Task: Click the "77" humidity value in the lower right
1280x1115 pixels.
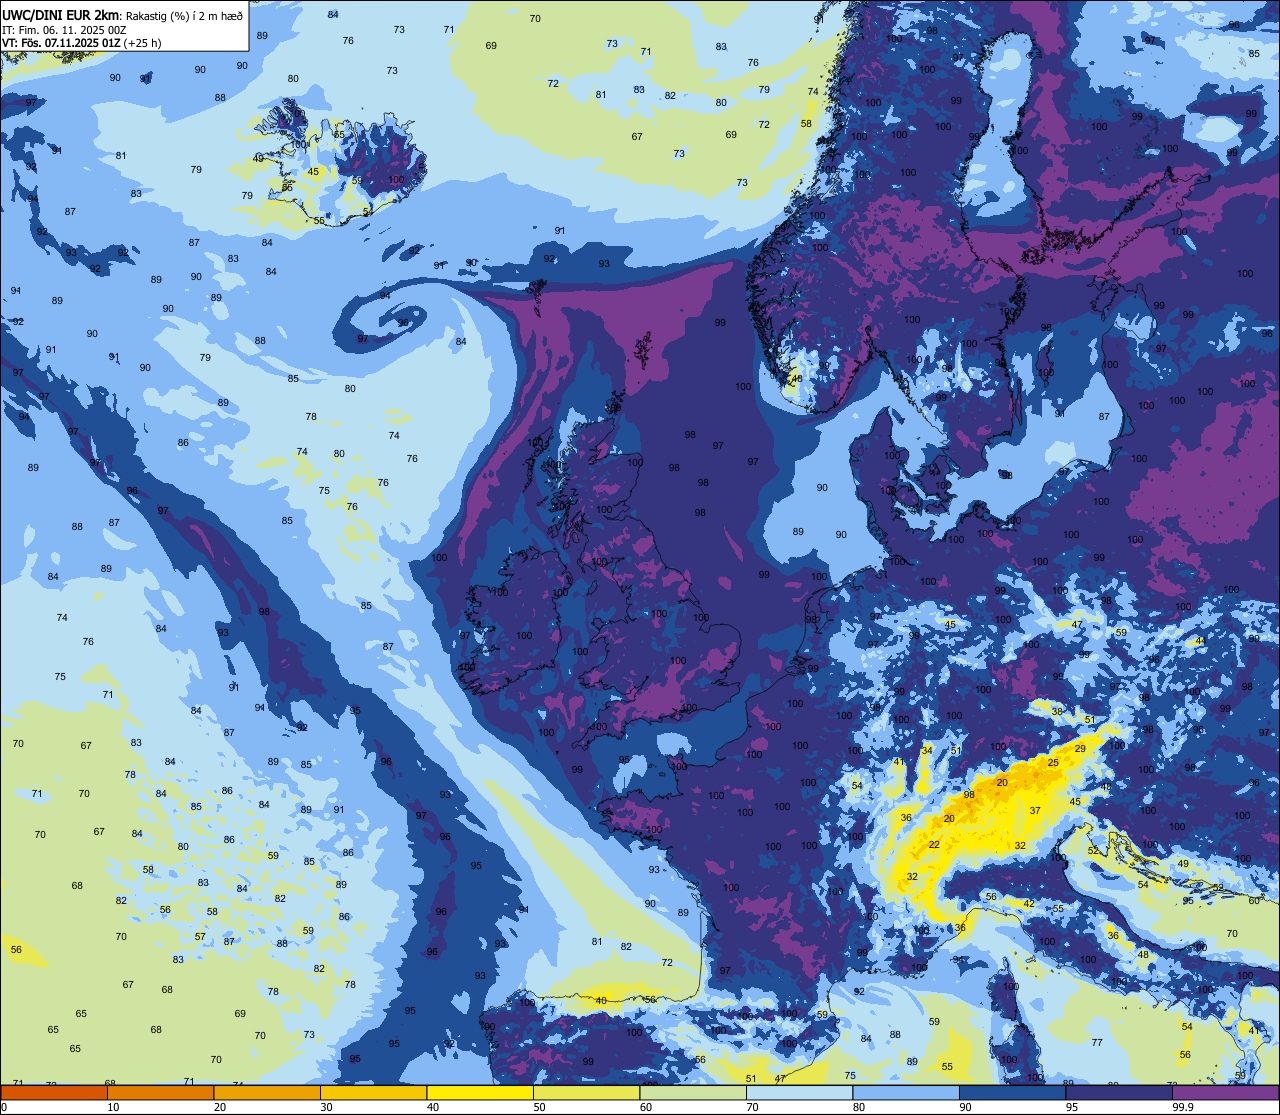Action: point(1097,1043)
